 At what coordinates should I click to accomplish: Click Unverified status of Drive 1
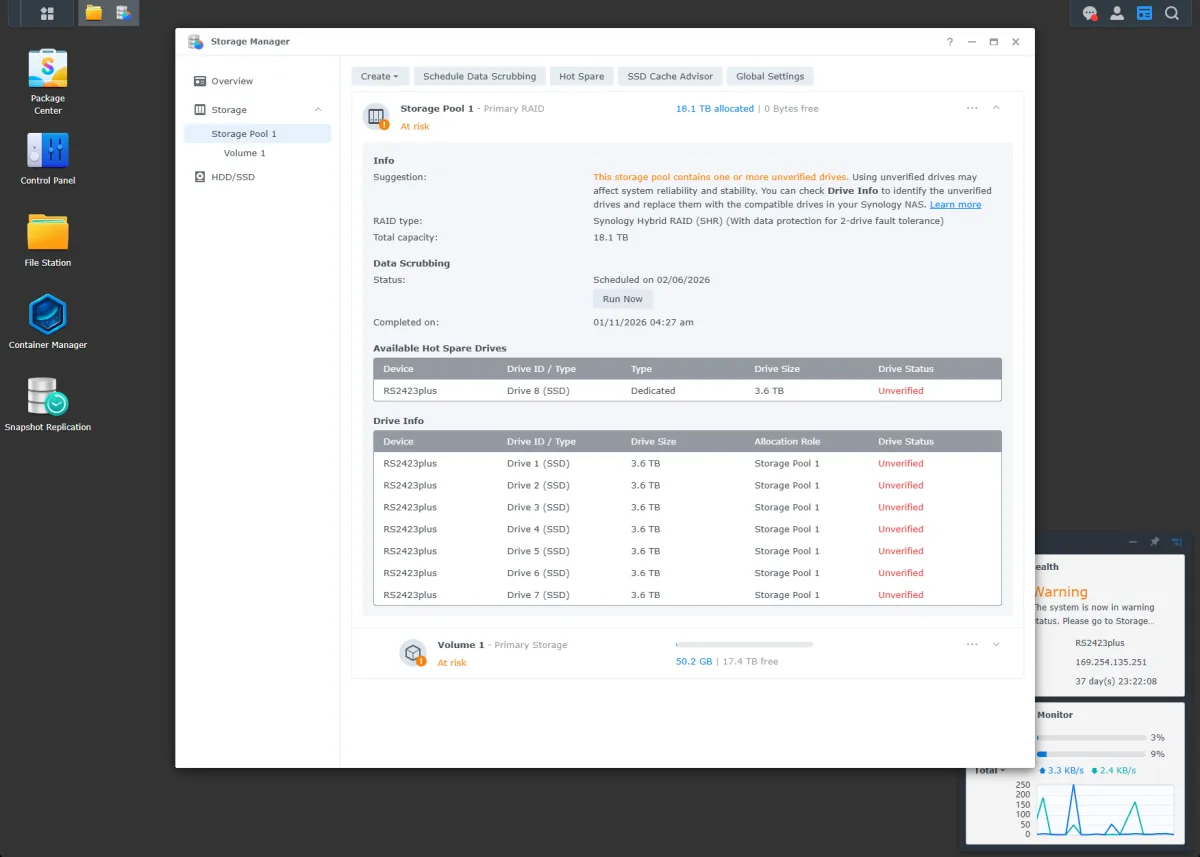click(x=901, y=464)
